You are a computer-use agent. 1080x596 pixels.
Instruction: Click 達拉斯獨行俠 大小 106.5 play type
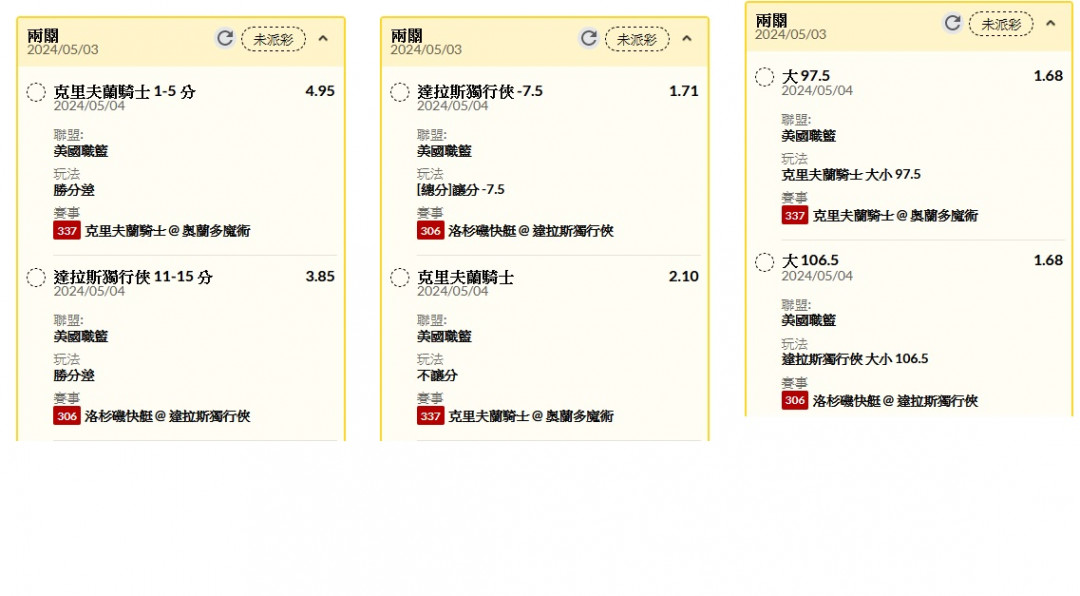(x=855, y=359)
